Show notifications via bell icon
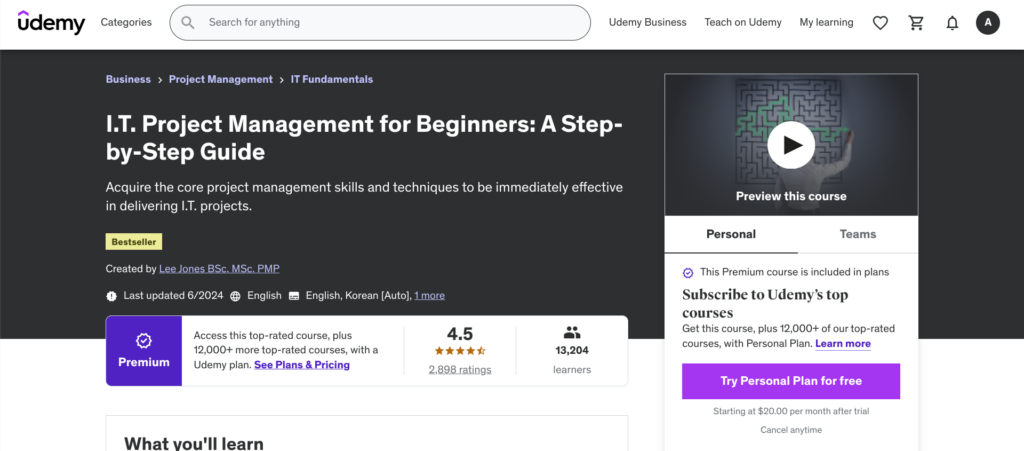1024x451 pixels. [952, 23]
